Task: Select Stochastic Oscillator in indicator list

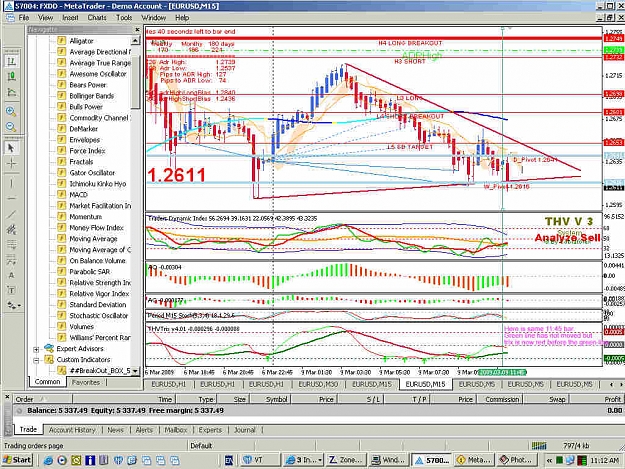Action: 99,316
